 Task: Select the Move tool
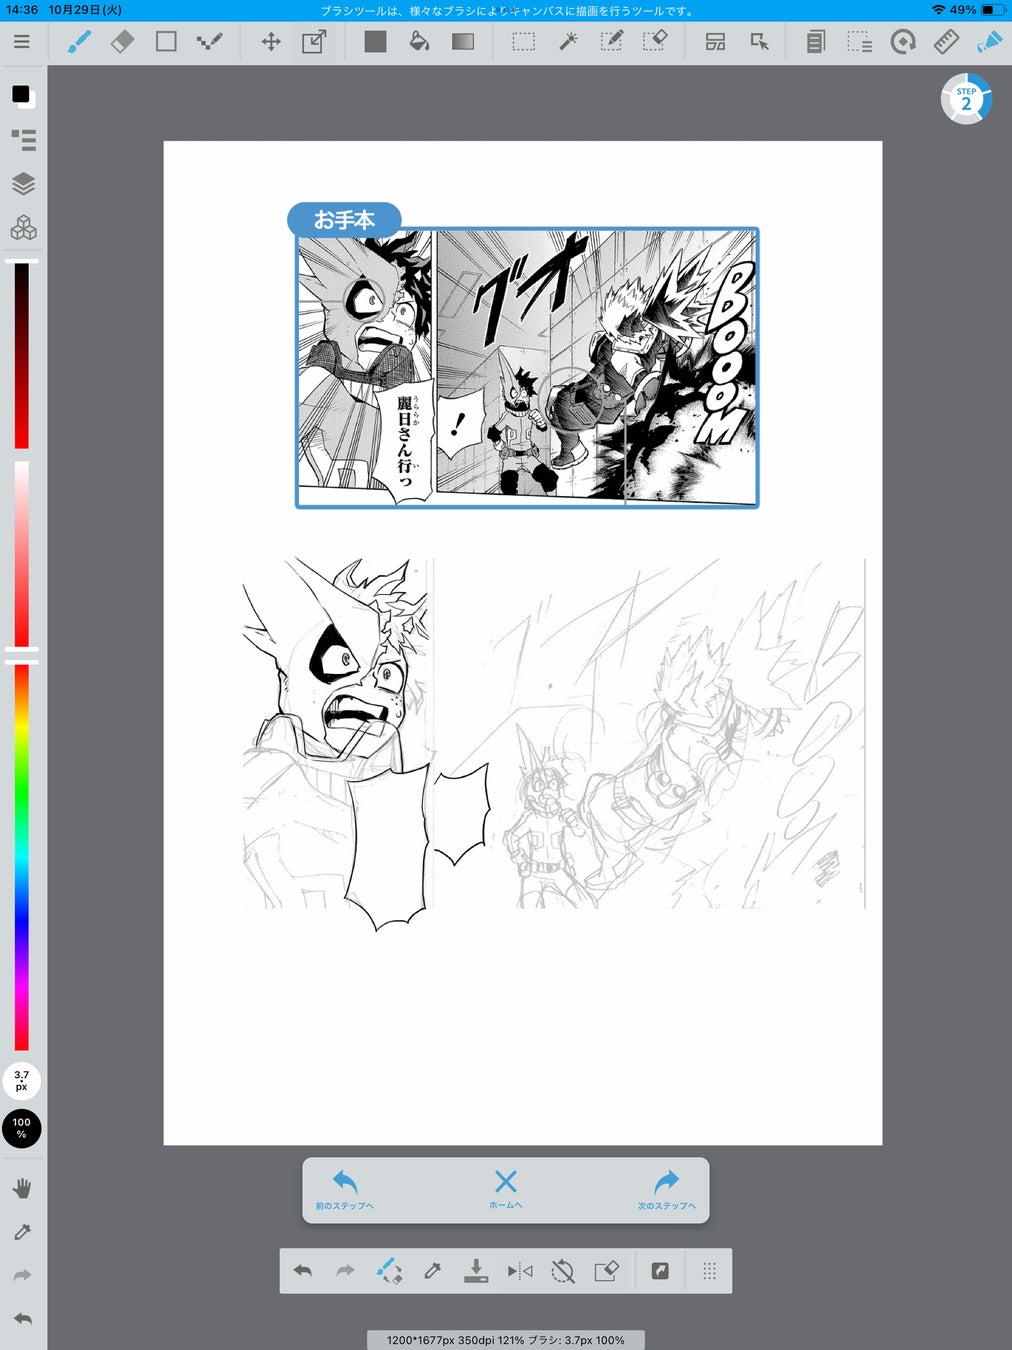270,42
